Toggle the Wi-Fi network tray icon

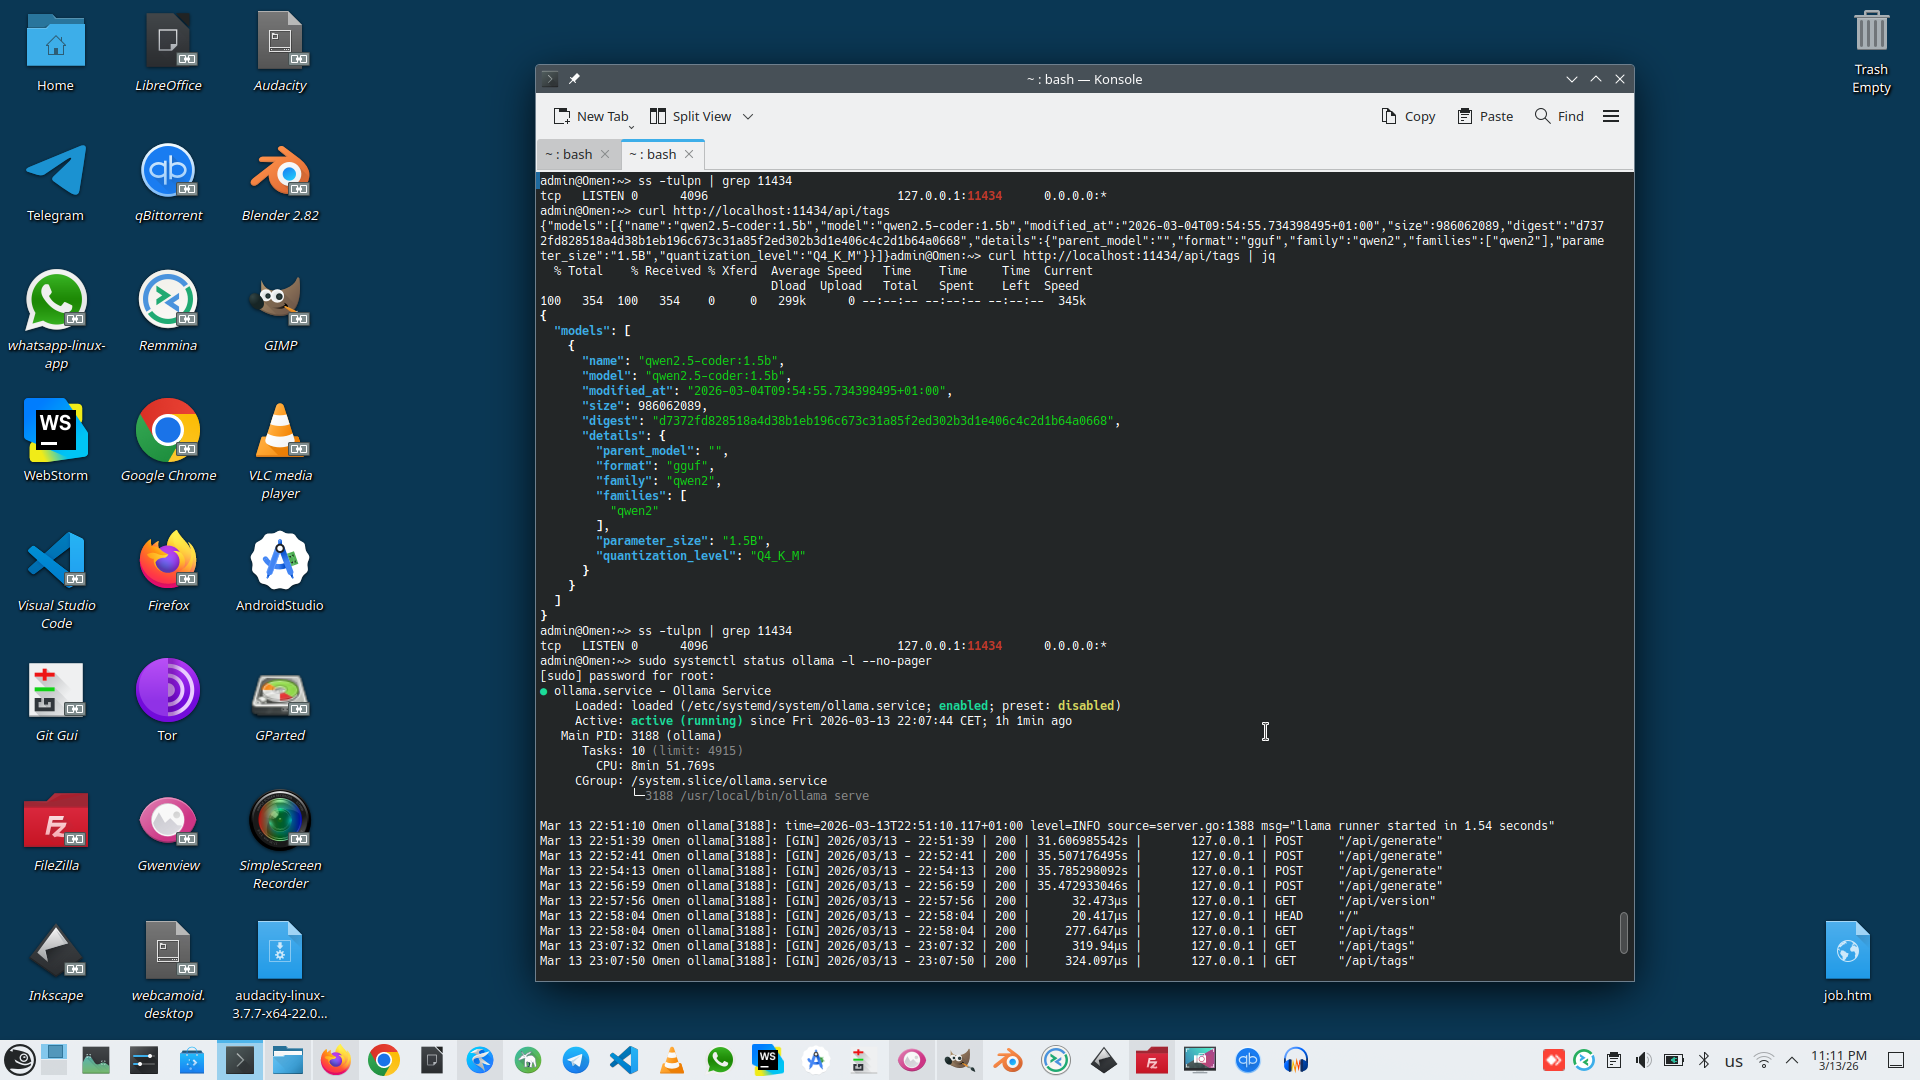point(1764,1060)
